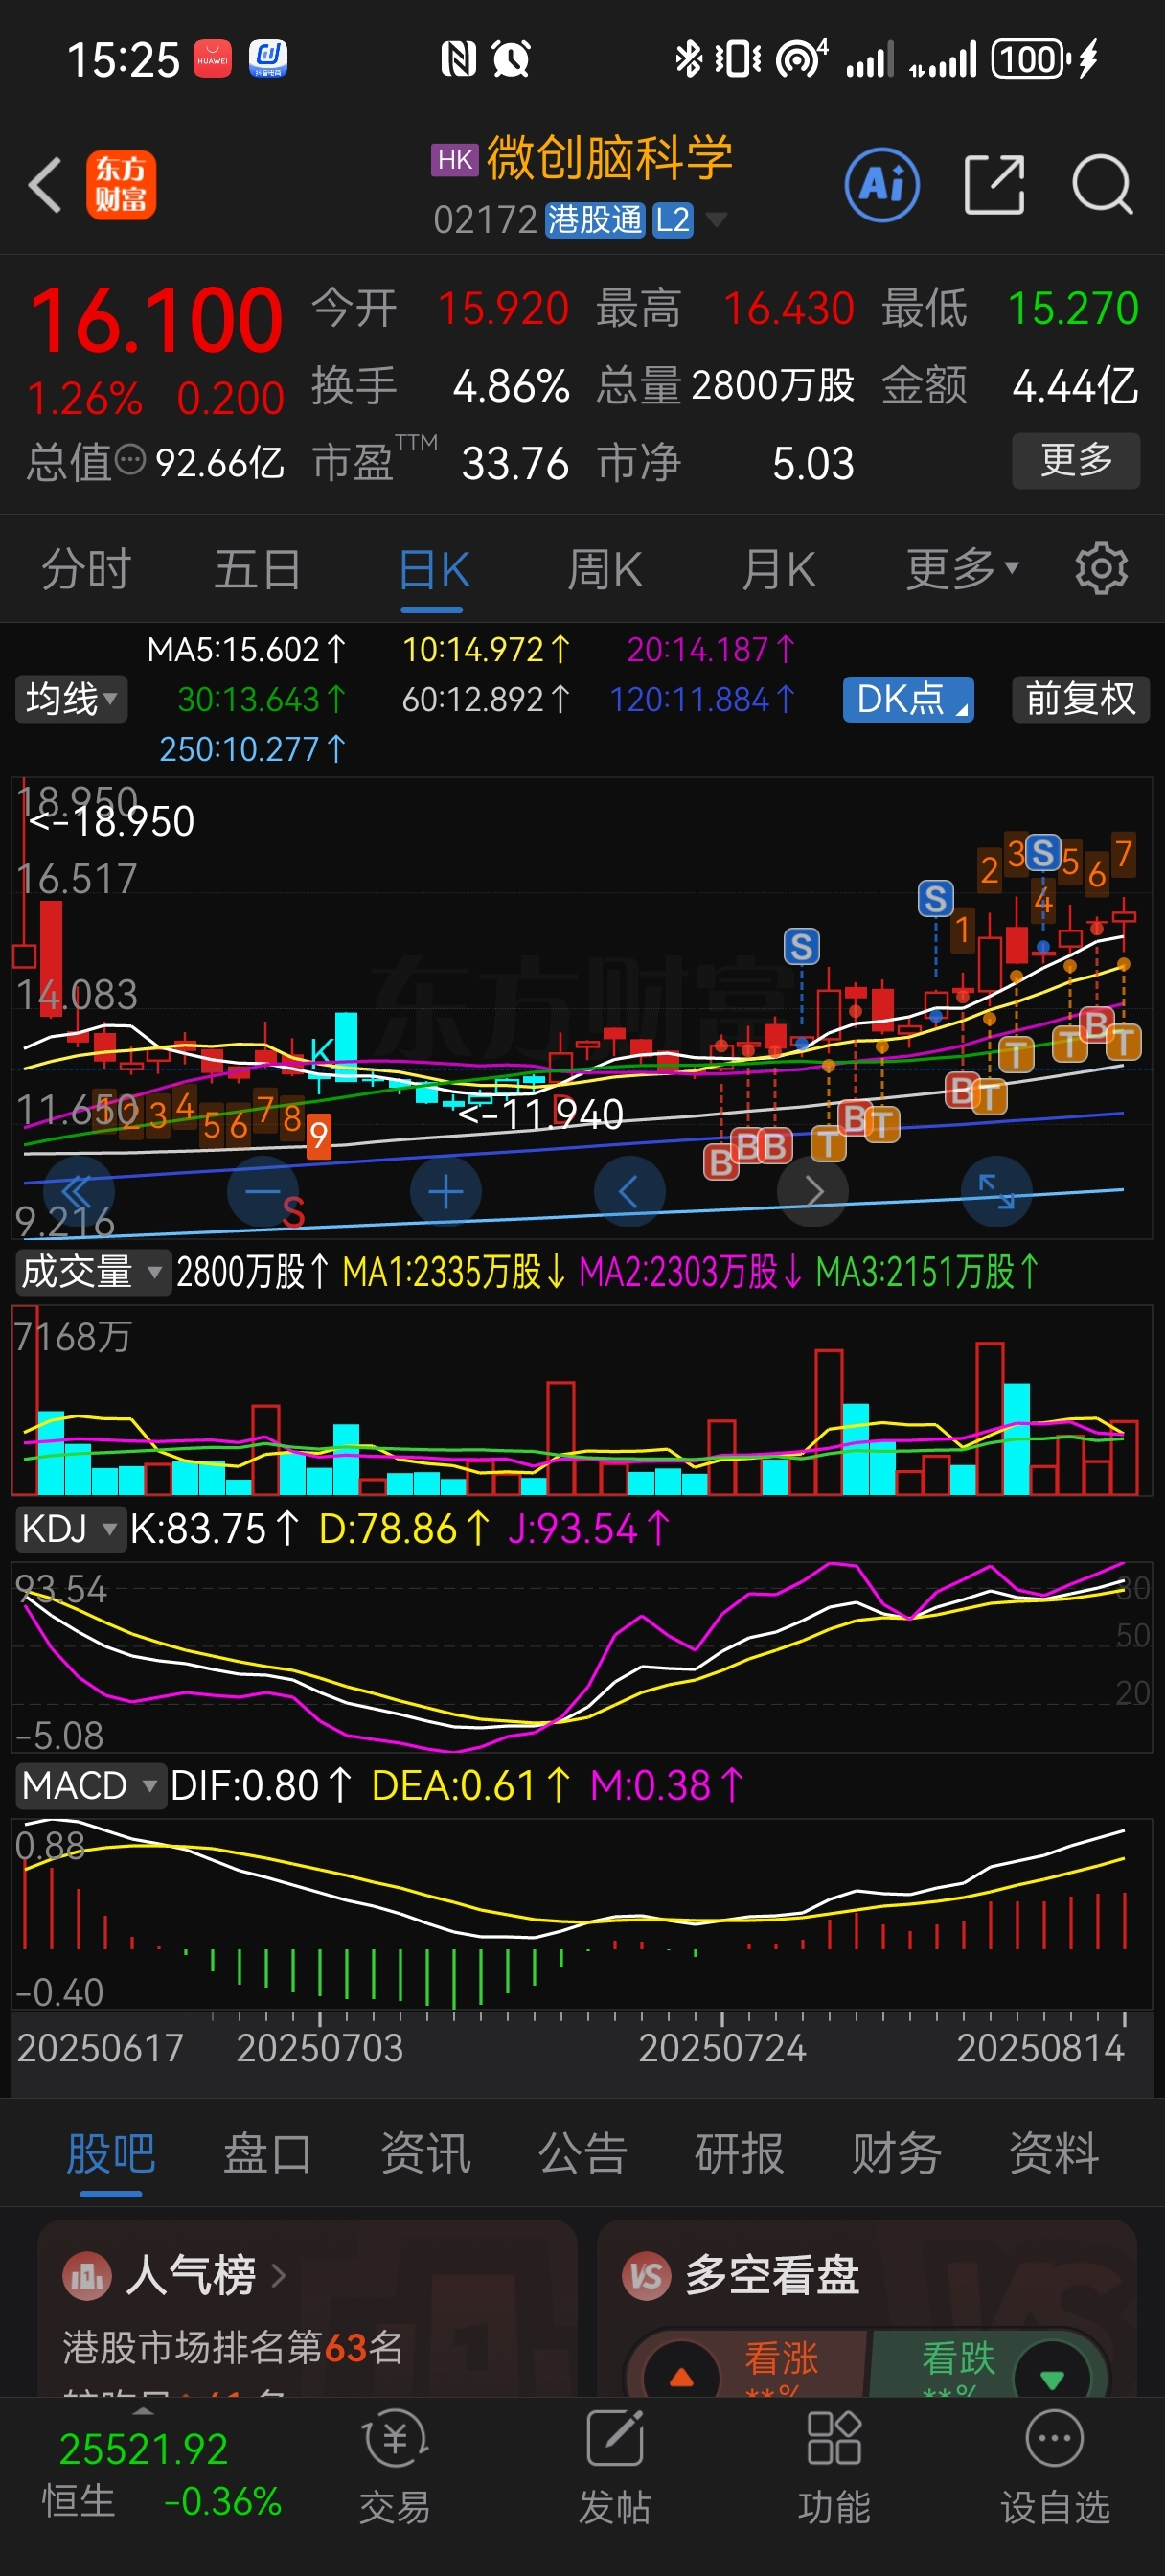This screenshot has width=1165, height=2576.
Task: Open the 资讯 tab
Action: coord(425,2153)
